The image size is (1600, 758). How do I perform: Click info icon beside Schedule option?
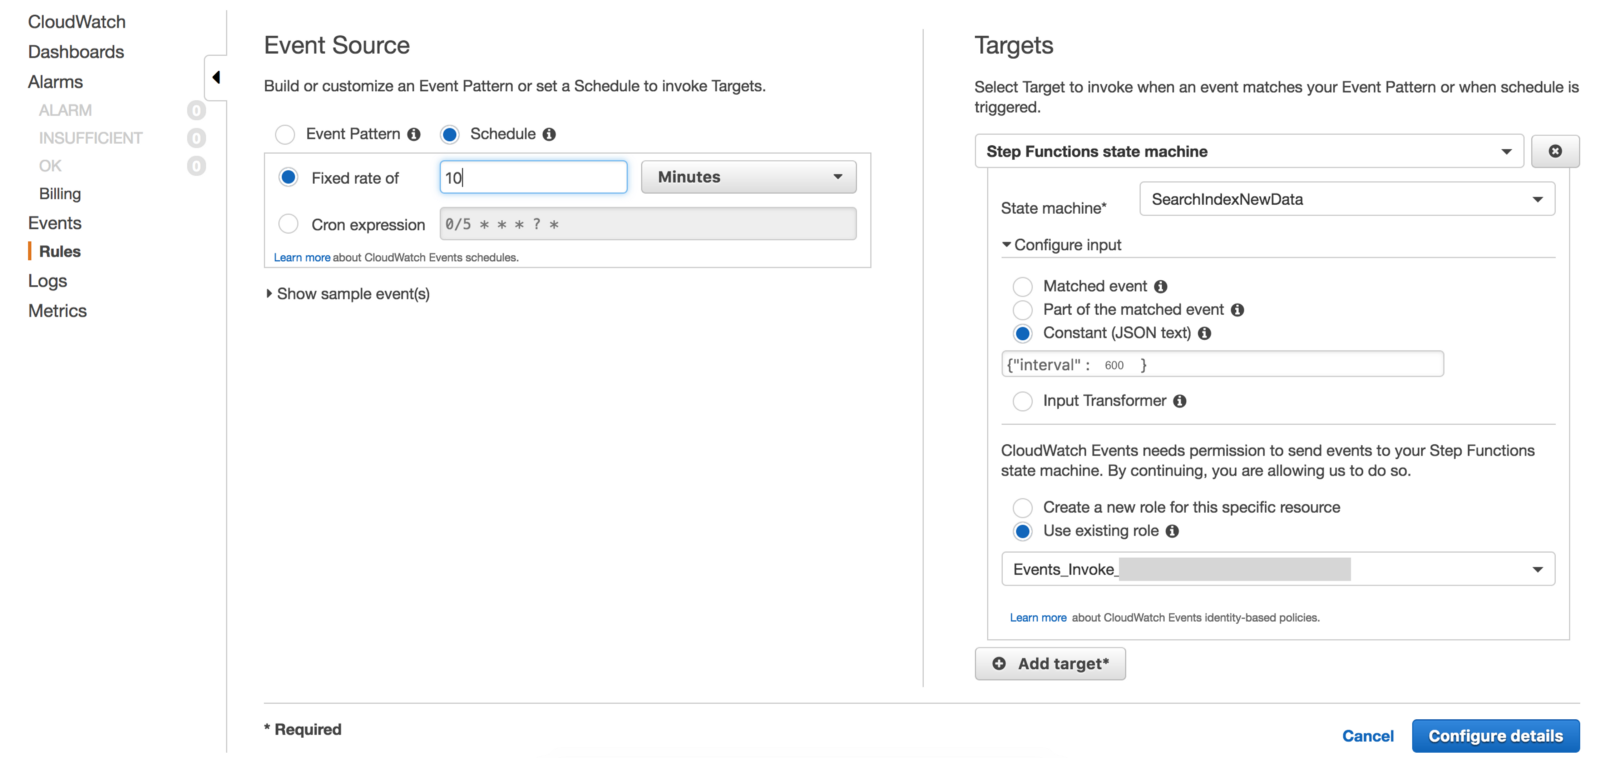[549, 134]
